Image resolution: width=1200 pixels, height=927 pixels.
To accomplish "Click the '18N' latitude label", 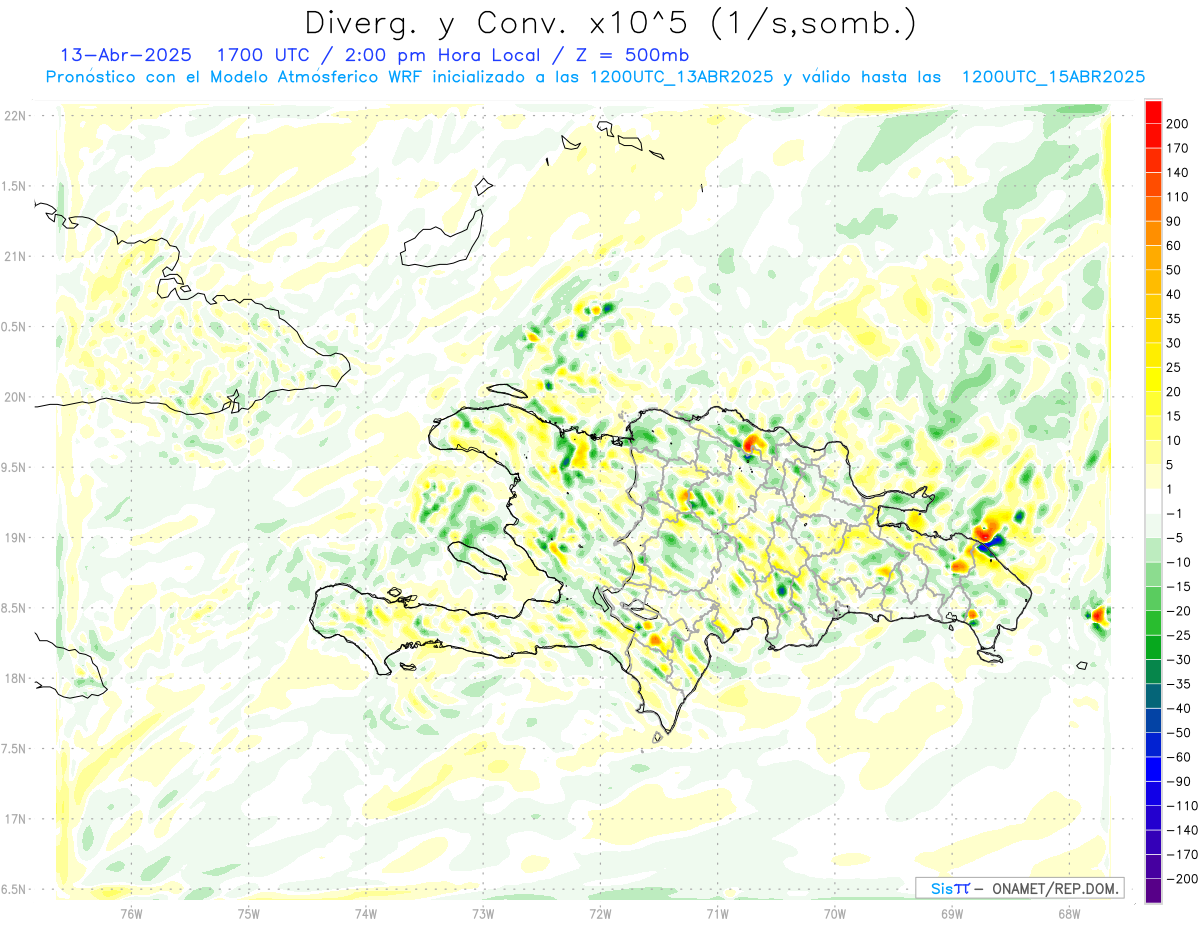I will point(15,679).
